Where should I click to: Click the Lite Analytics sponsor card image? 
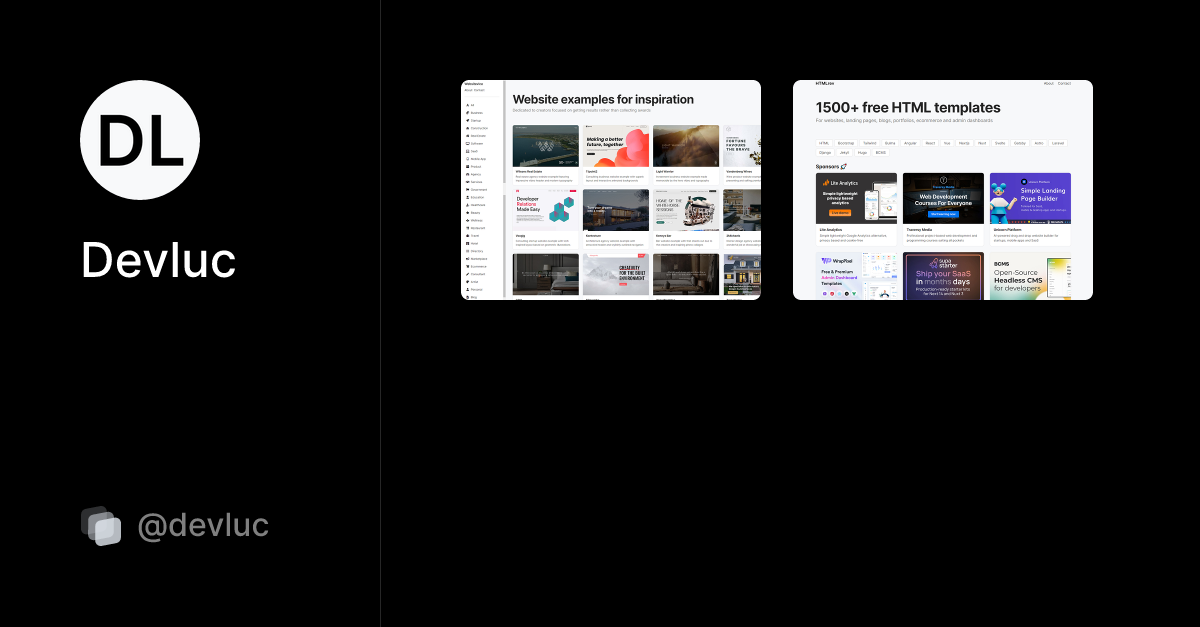[x=856, y=198]
